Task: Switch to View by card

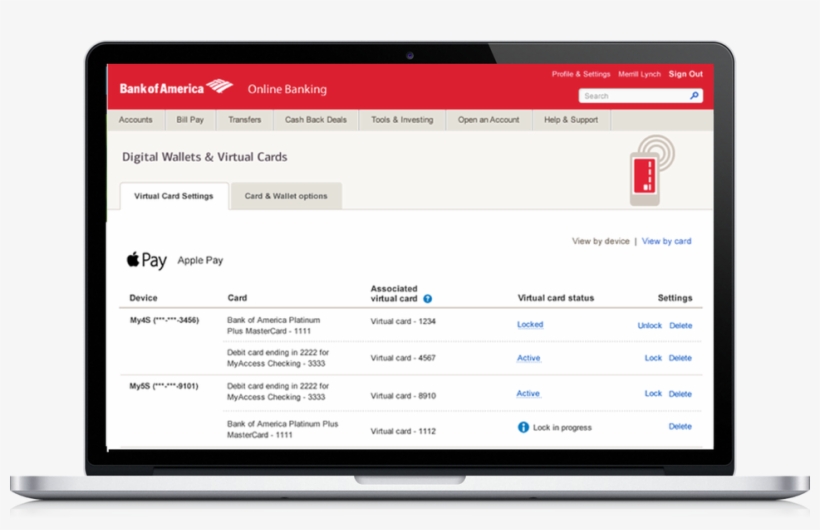Action: tap(666, 241)
